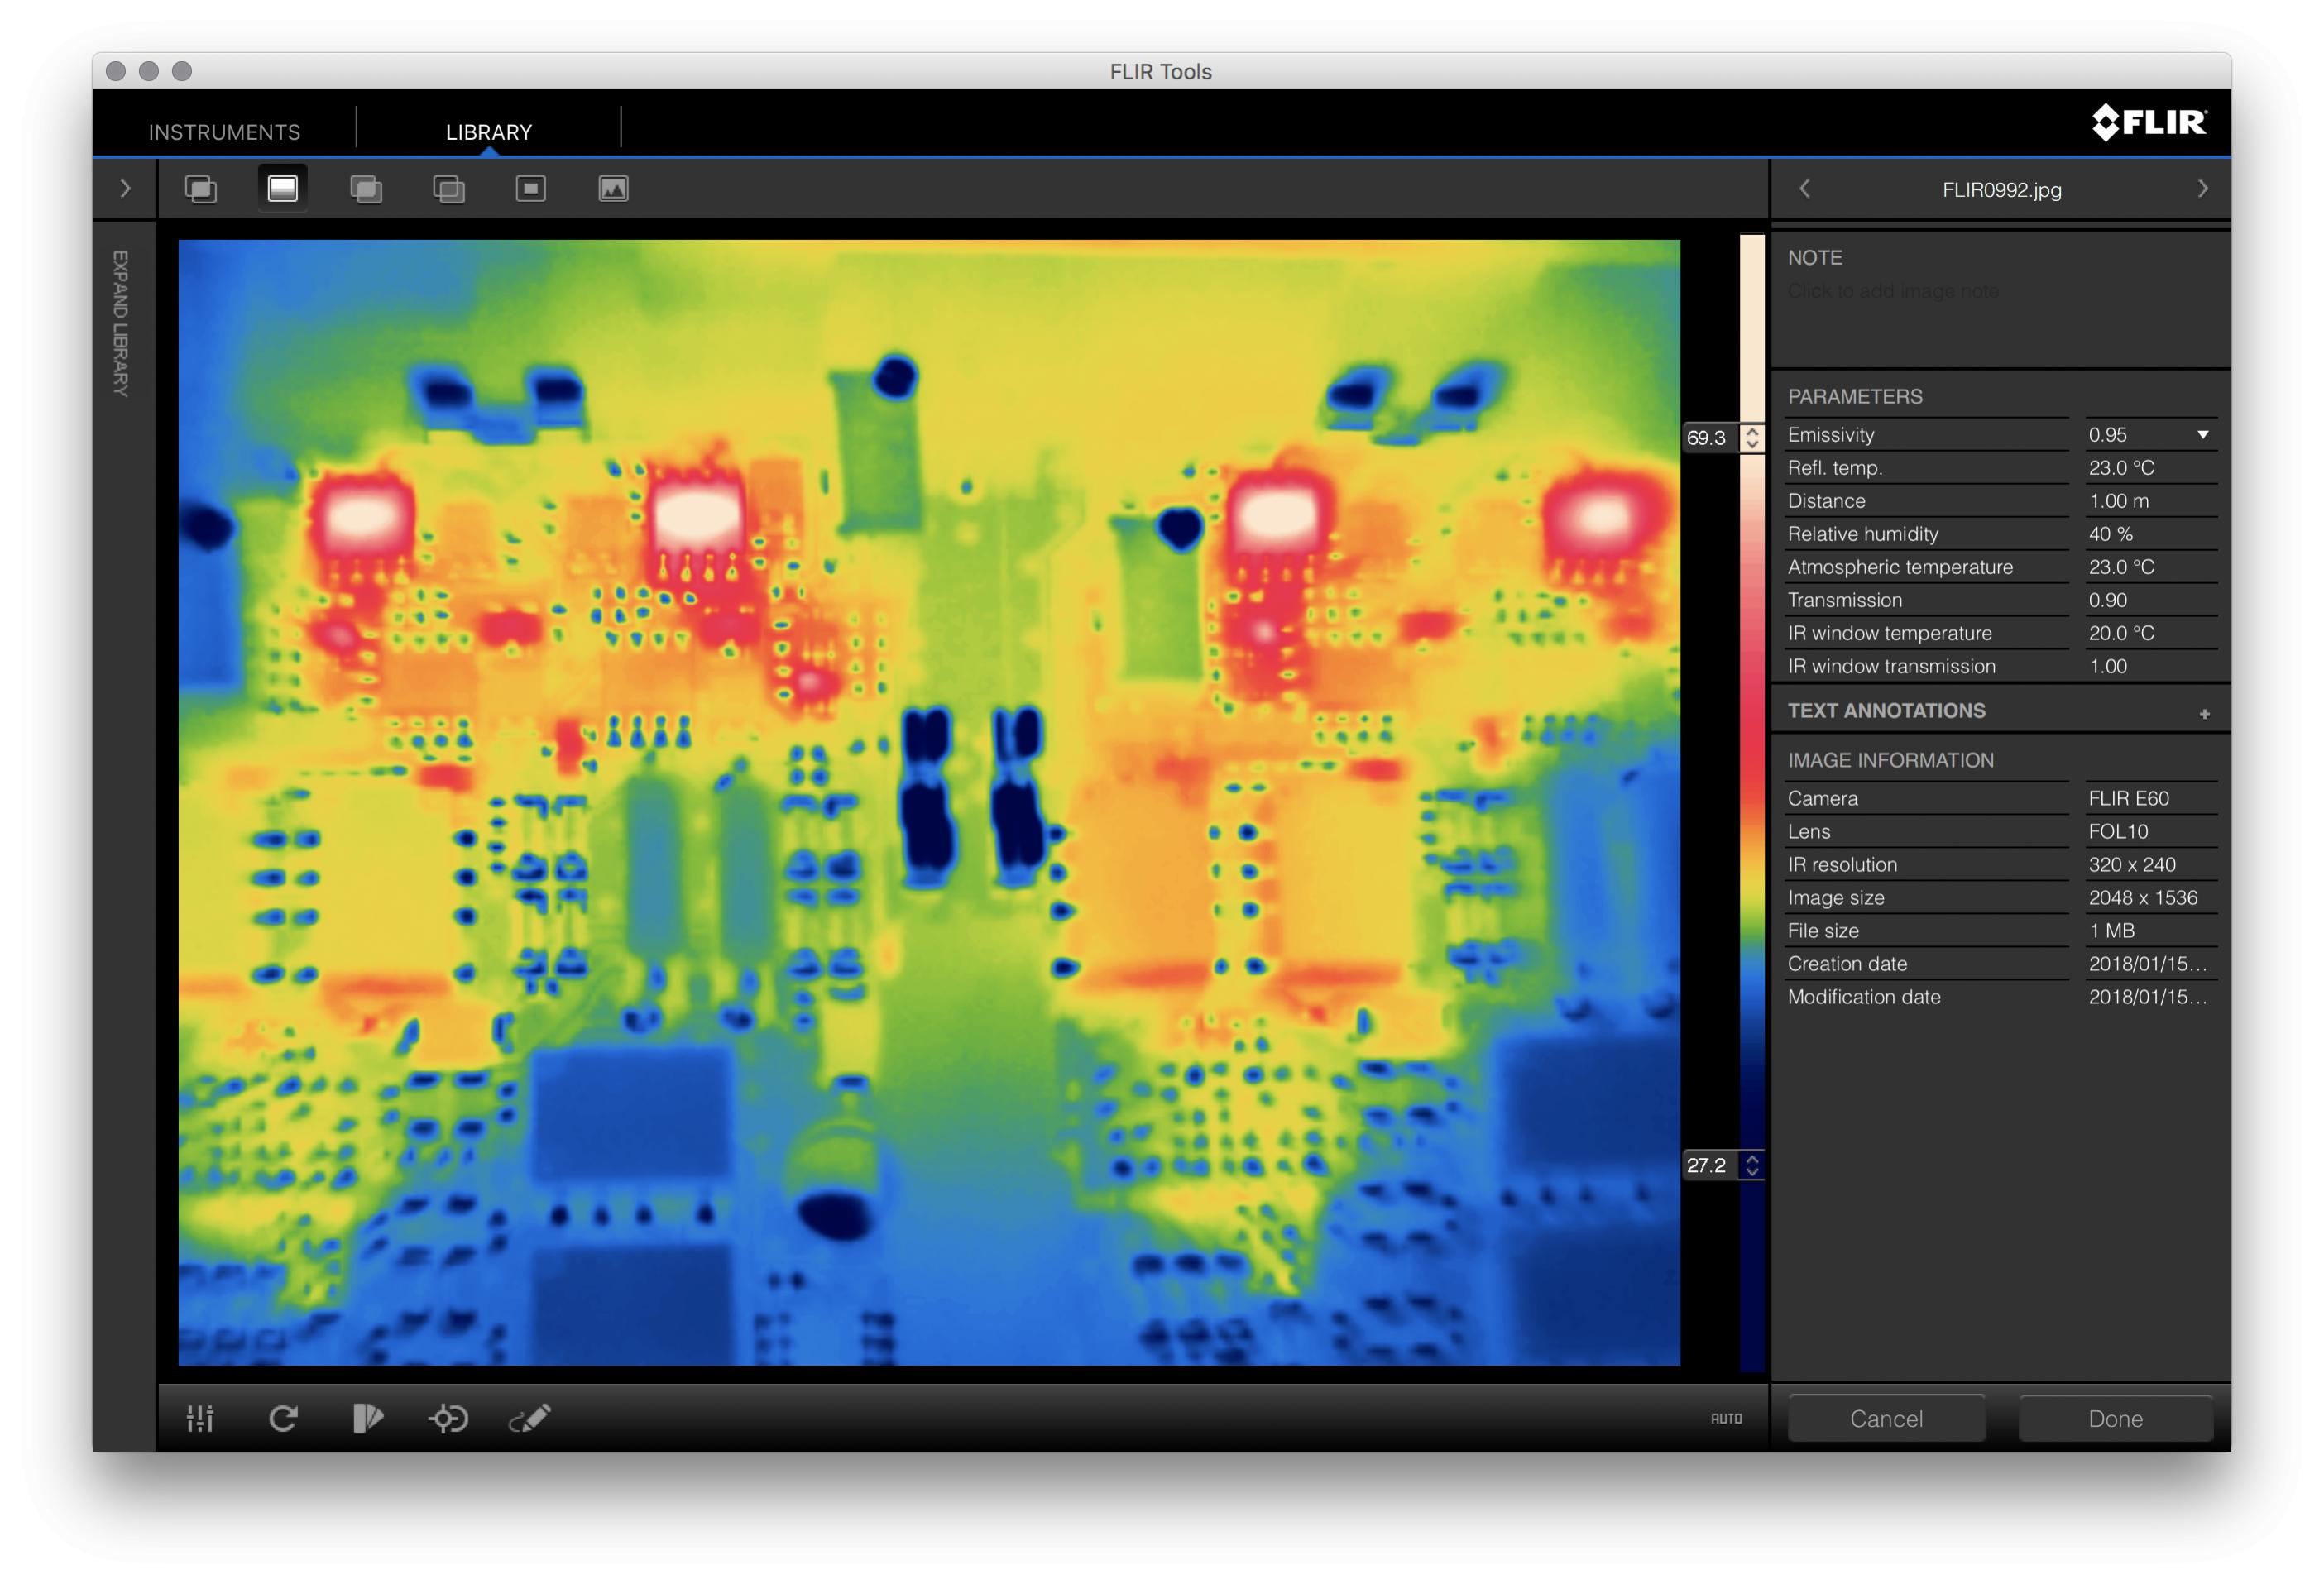Image resolution: width=2324 pixels, height=1584 pixels.
Task: Select the active Thermal image mode icon
Action: coord(283,189)
